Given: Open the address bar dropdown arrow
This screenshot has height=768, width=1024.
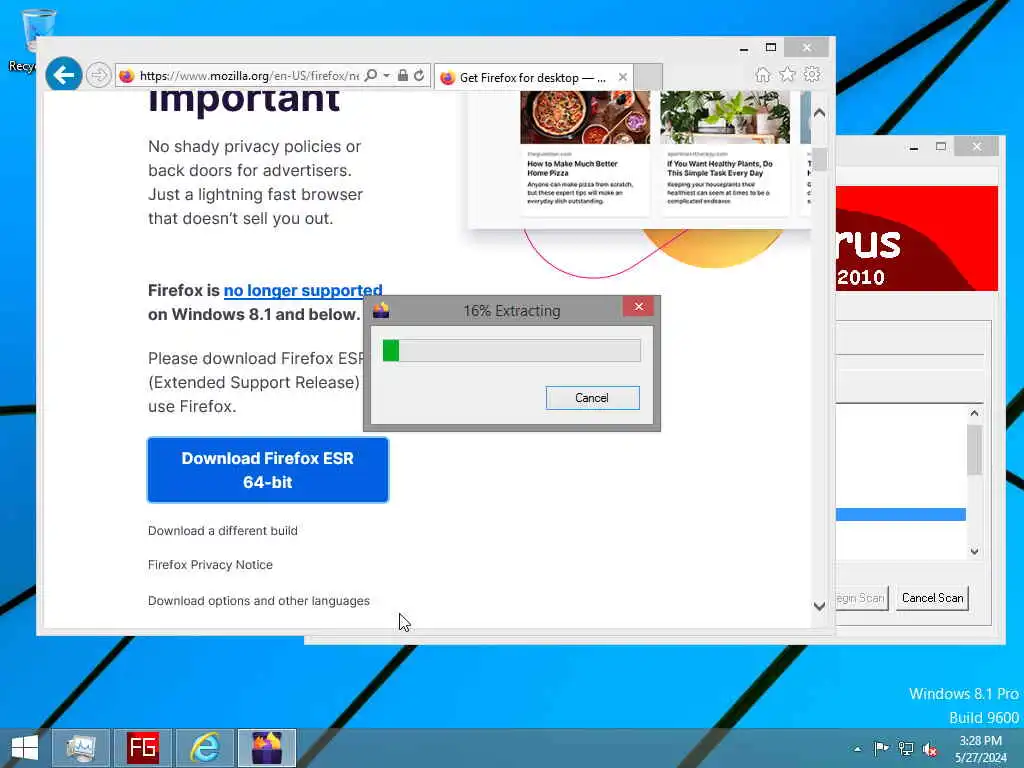Looking at the screenshot, I should tap(387, 76).
